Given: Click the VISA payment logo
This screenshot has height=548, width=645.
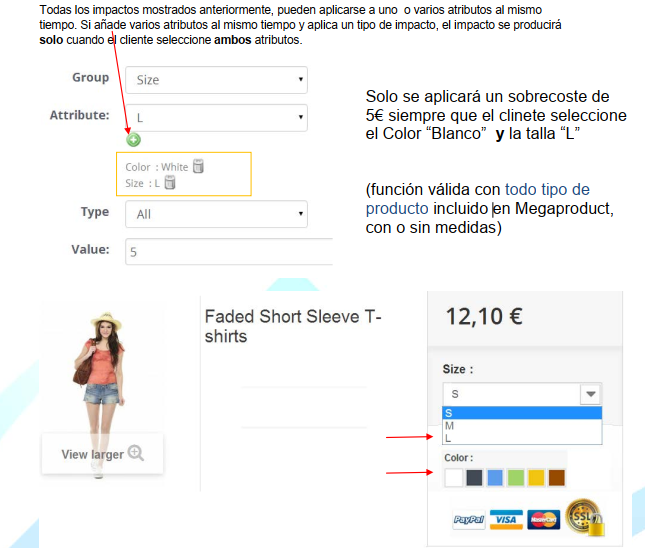Looking at the screenshot, I should (506, 520).
